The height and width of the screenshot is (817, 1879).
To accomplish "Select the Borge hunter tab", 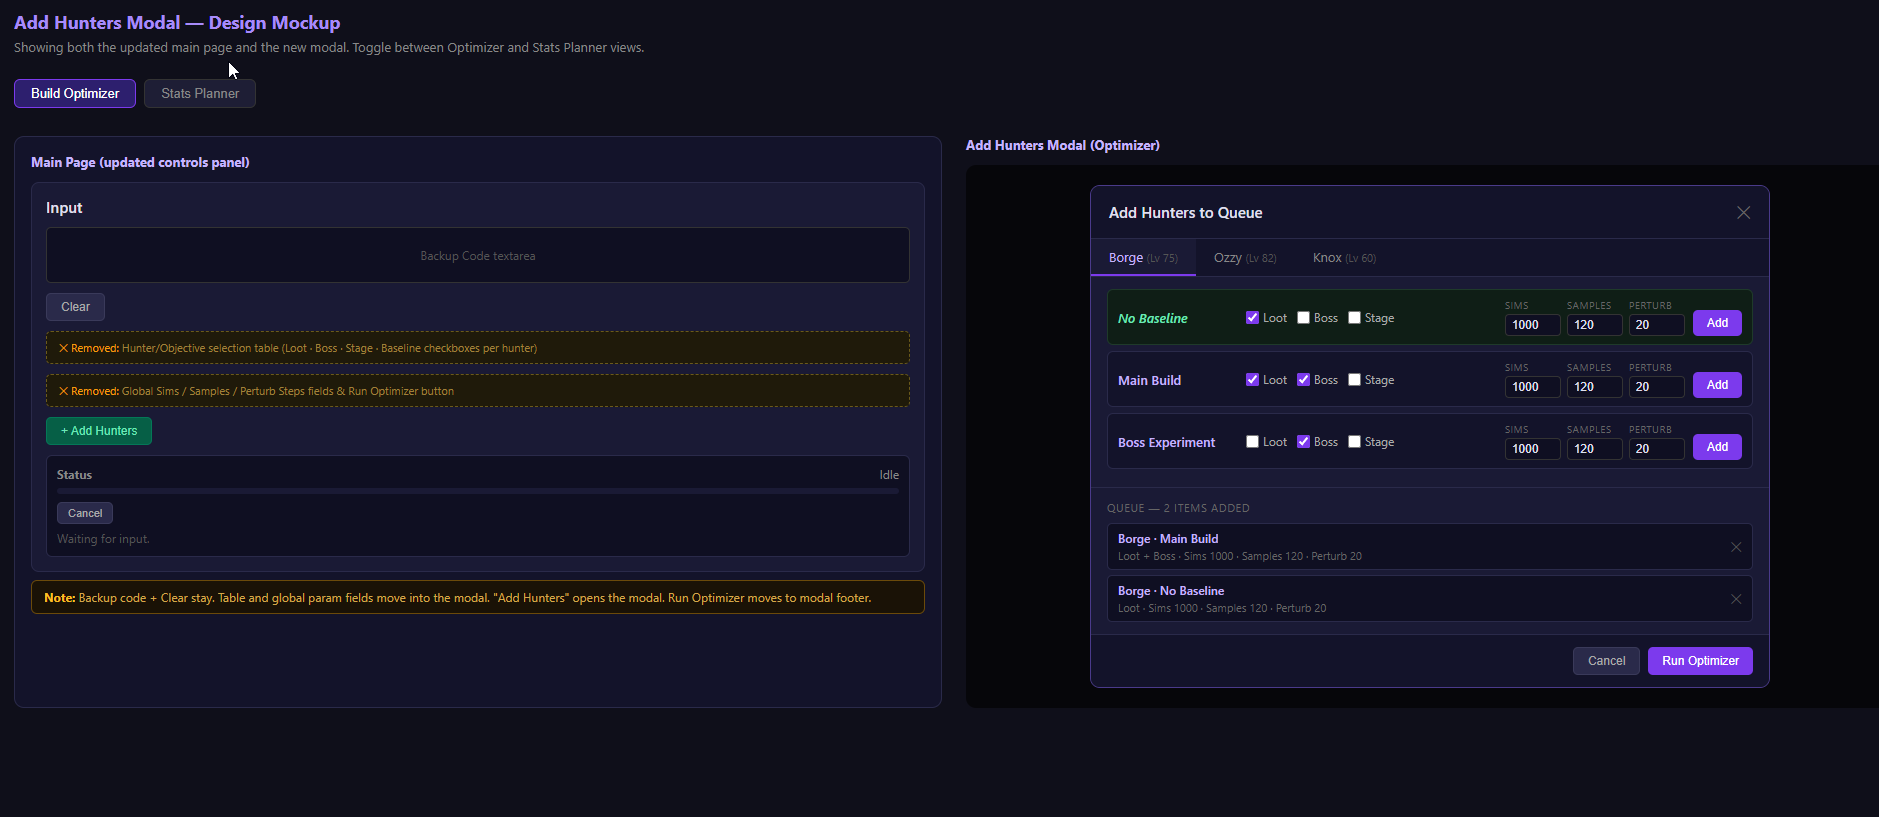I will click(1142, 258).
